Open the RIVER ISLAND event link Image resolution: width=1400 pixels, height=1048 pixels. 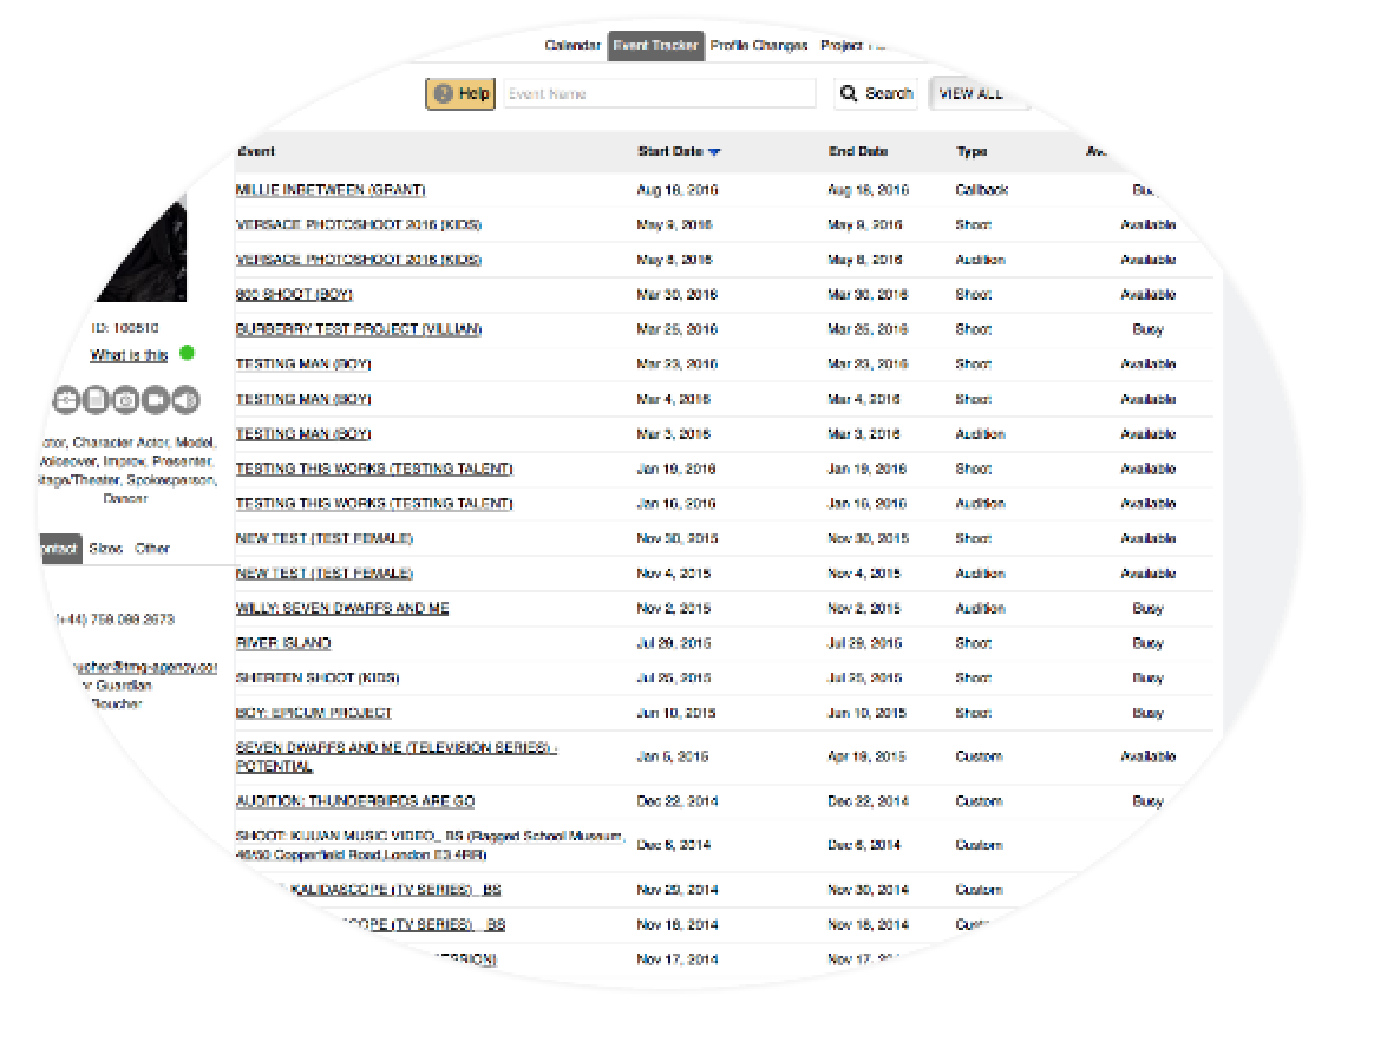(283, 643)
